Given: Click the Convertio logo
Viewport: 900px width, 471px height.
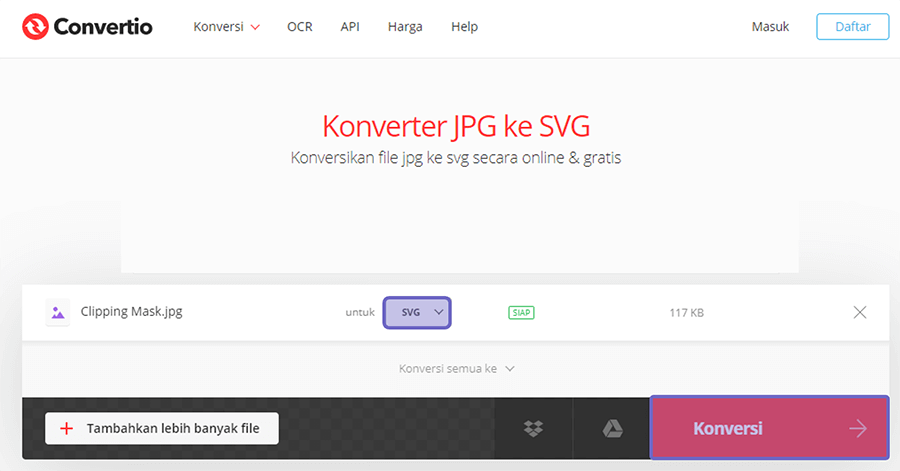Looking at the screenshot, I should point(87,26).
